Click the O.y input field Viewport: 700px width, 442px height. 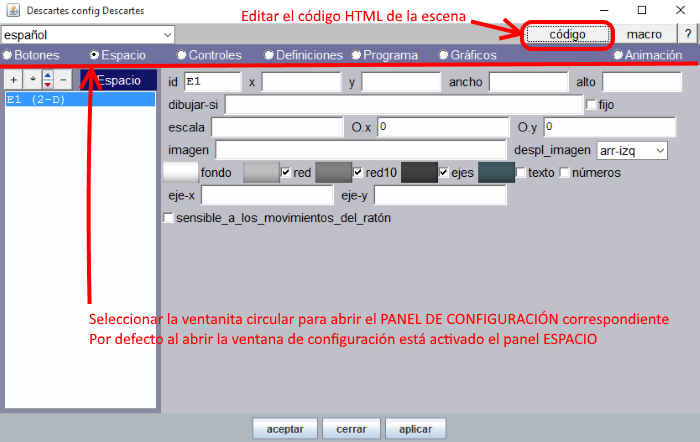tap(610, 127)
